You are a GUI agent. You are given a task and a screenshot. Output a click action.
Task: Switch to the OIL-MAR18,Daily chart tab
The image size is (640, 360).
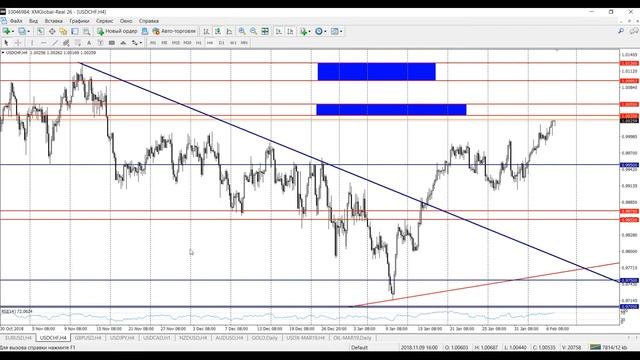tap(353, 338)
